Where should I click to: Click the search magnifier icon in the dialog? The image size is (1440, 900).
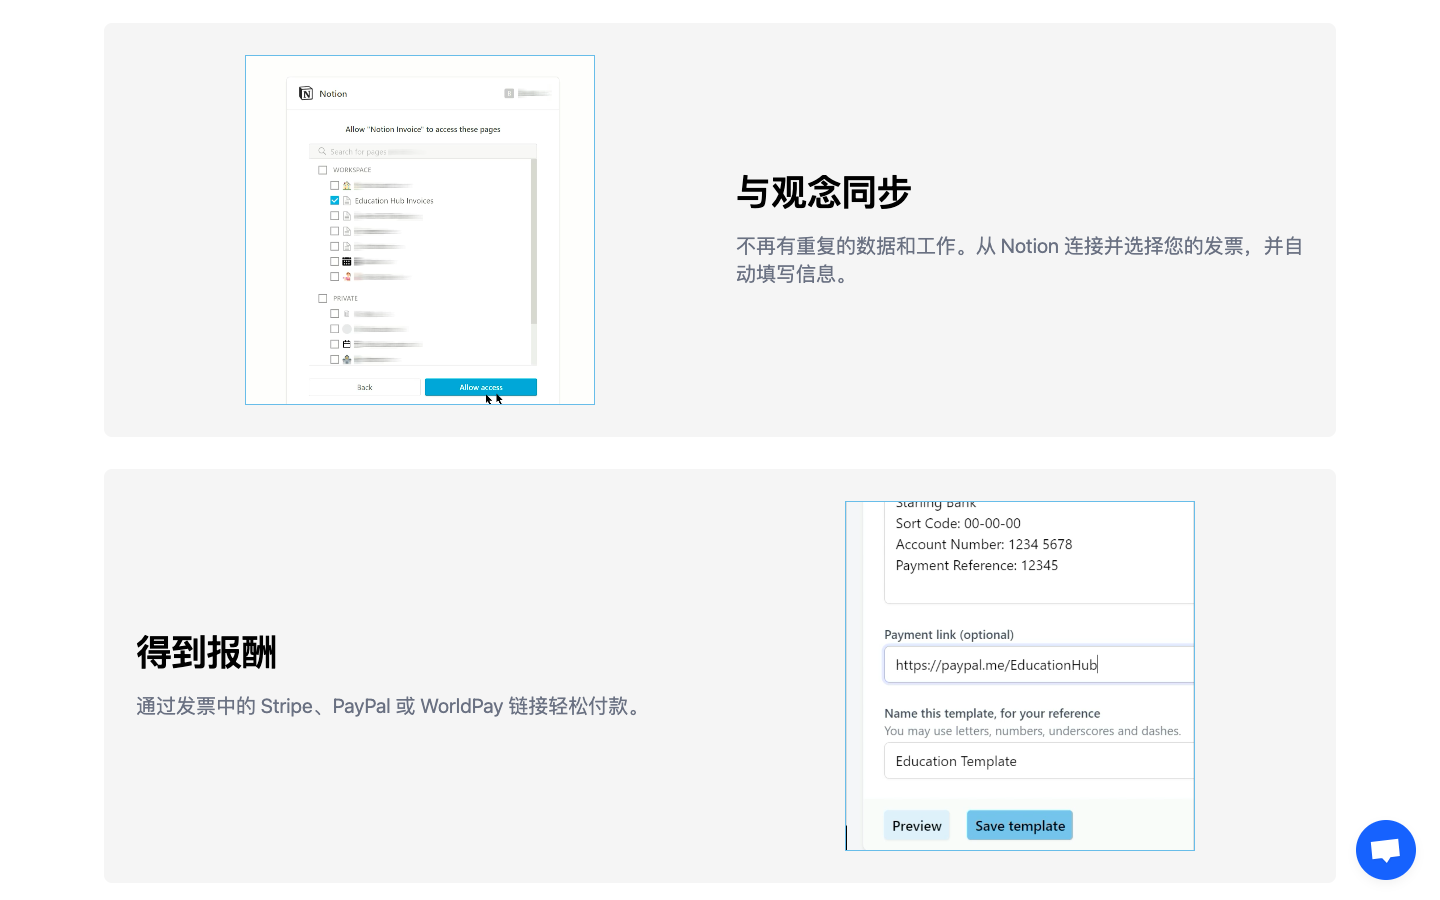click(322, 150)
